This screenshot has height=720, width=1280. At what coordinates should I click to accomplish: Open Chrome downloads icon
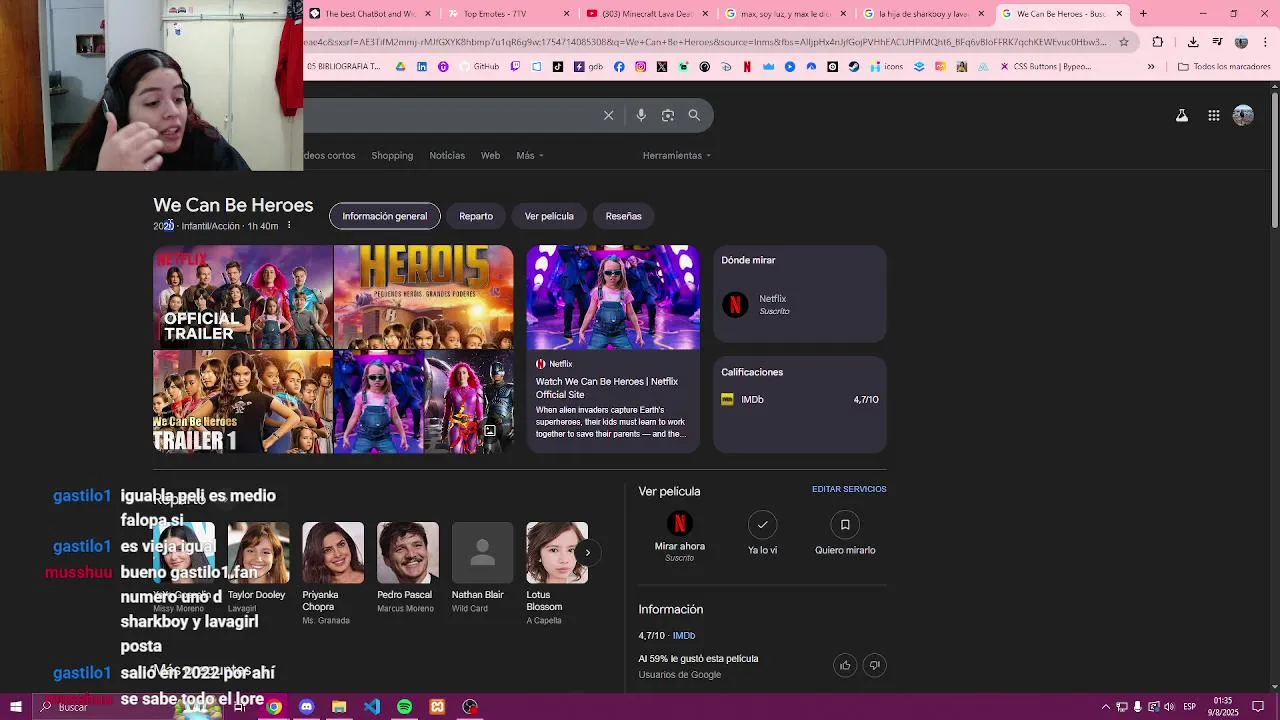[1193, 42]
